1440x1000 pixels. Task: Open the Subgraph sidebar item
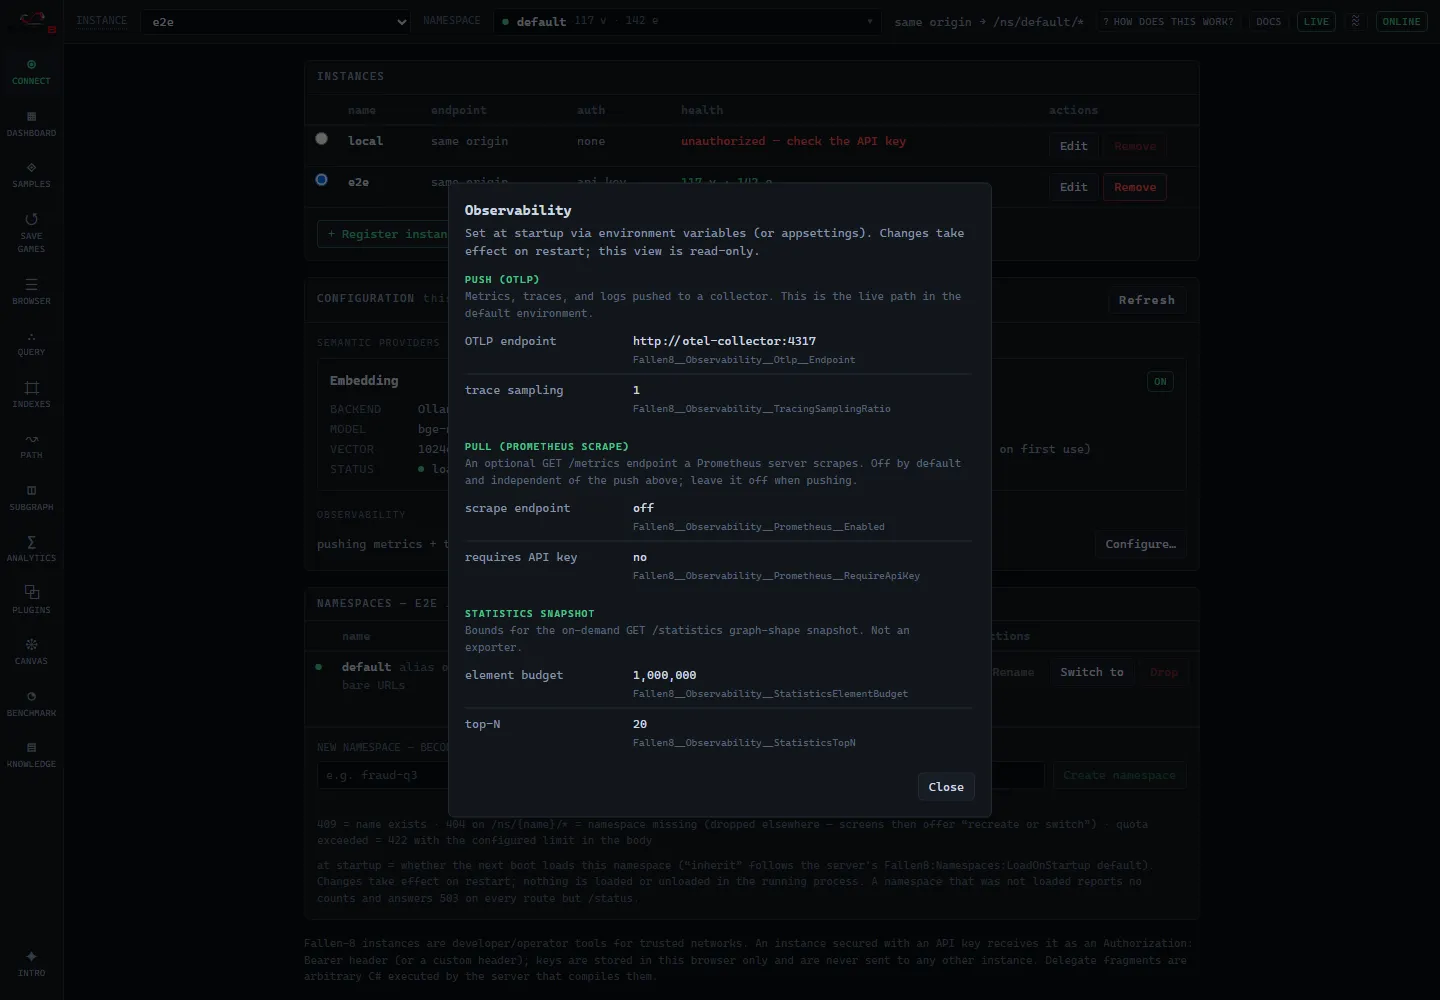(x=31, y=498)
